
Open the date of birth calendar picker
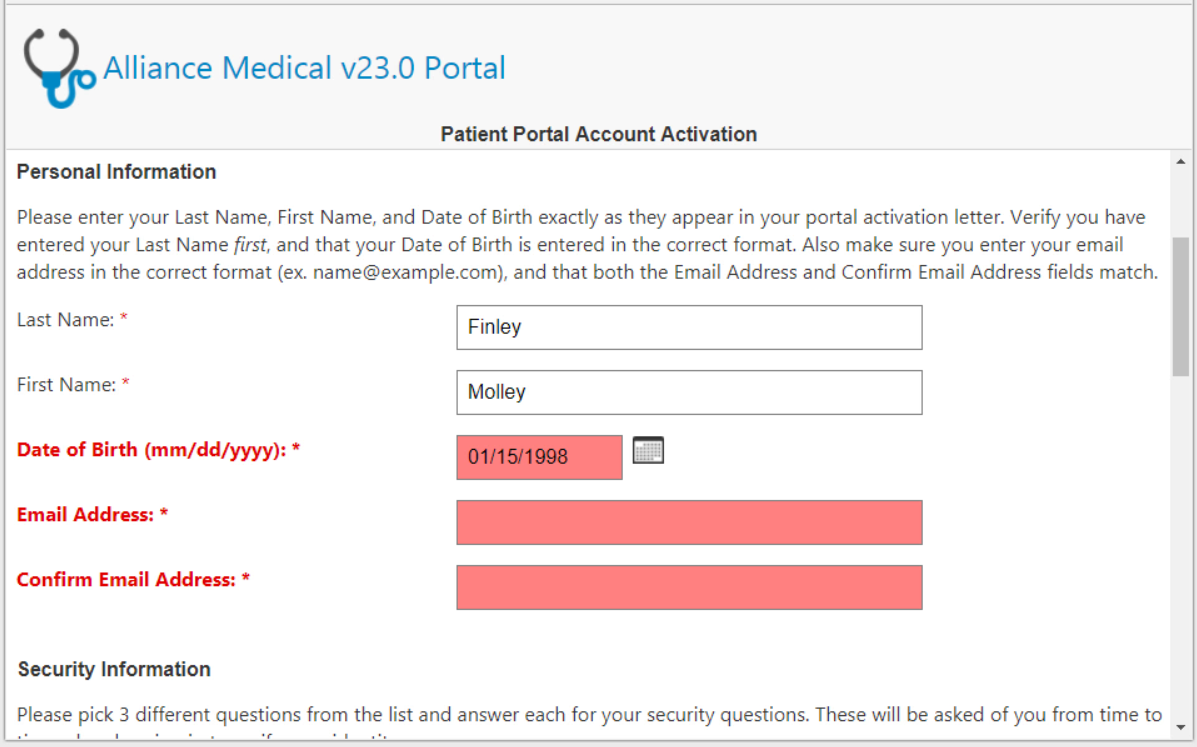point(648,450)
